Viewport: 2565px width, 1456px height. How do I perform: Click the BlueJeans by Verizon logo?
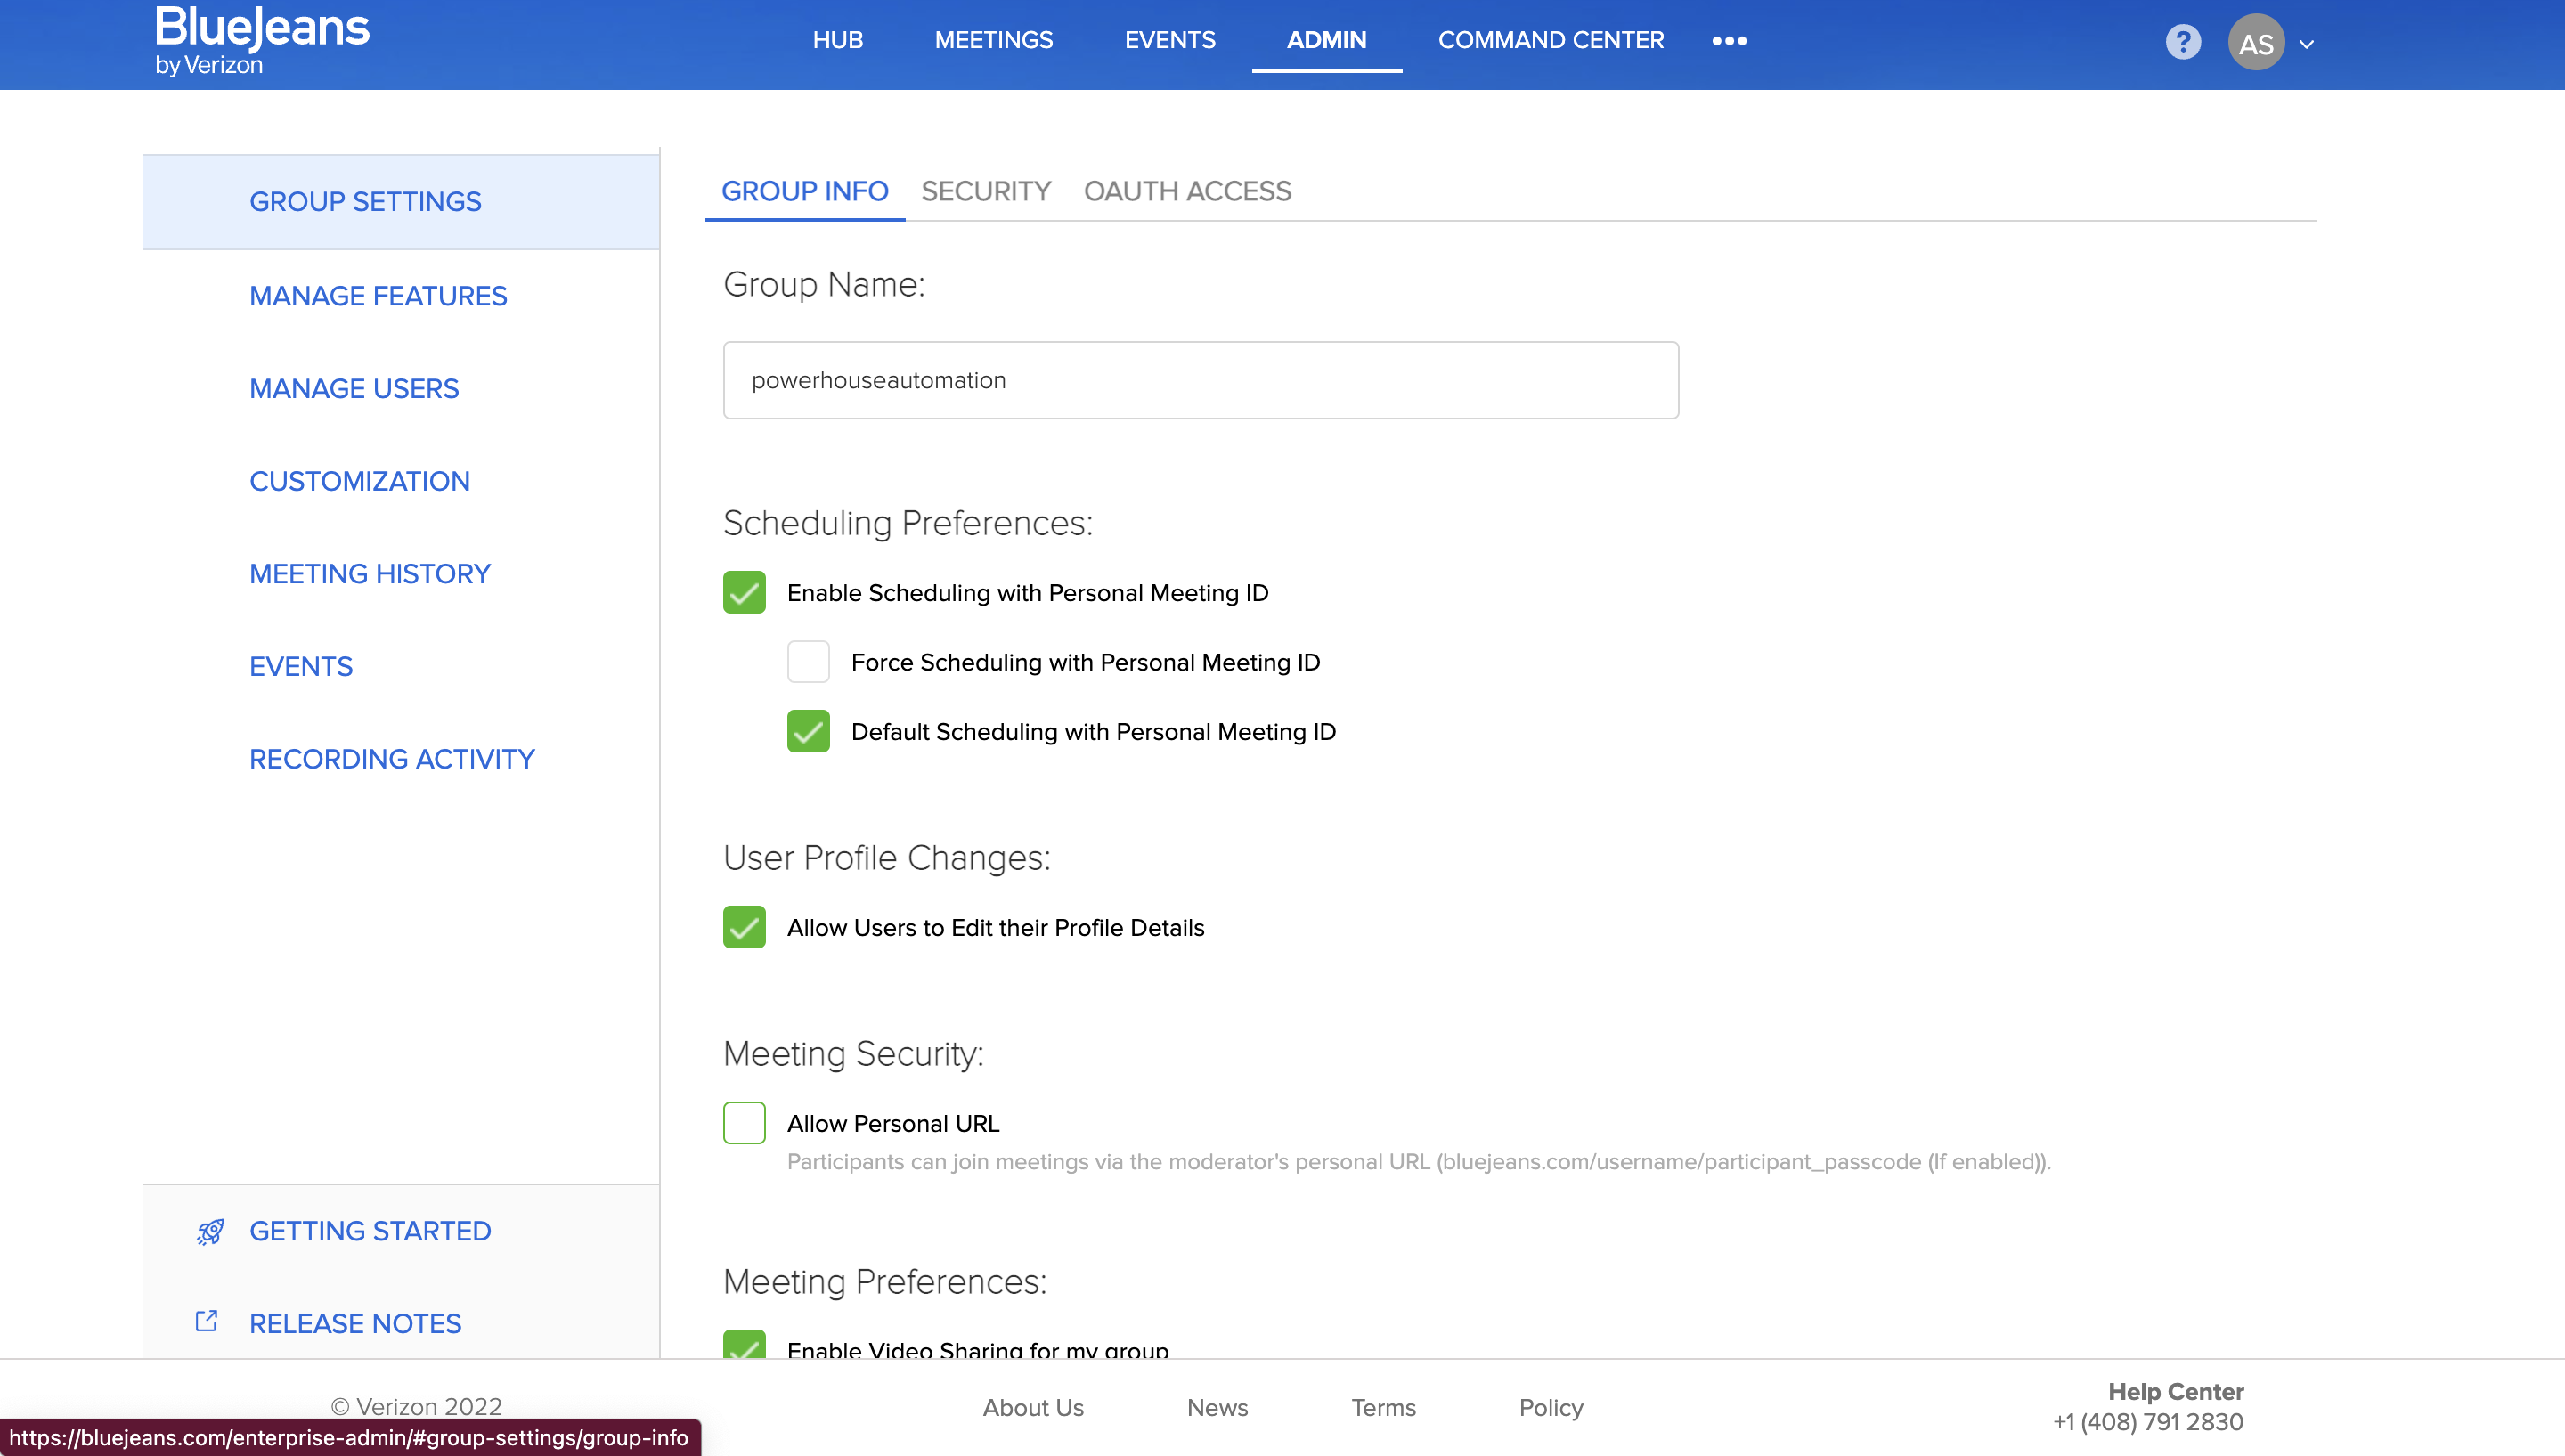pos(262,41)
